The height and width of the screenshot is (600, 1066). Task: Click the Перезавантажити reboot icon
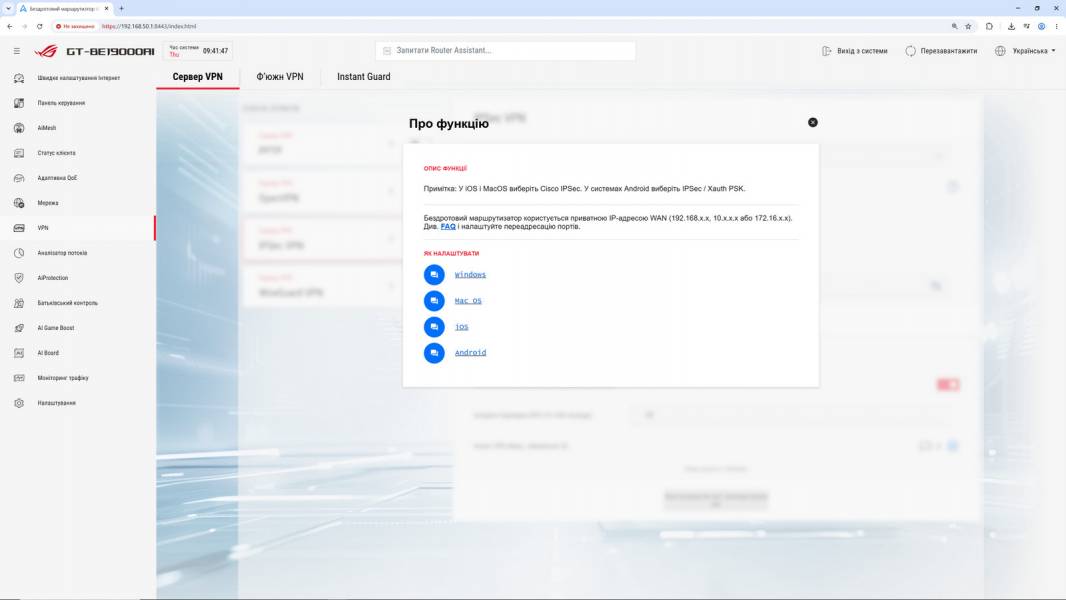point(910,51)
